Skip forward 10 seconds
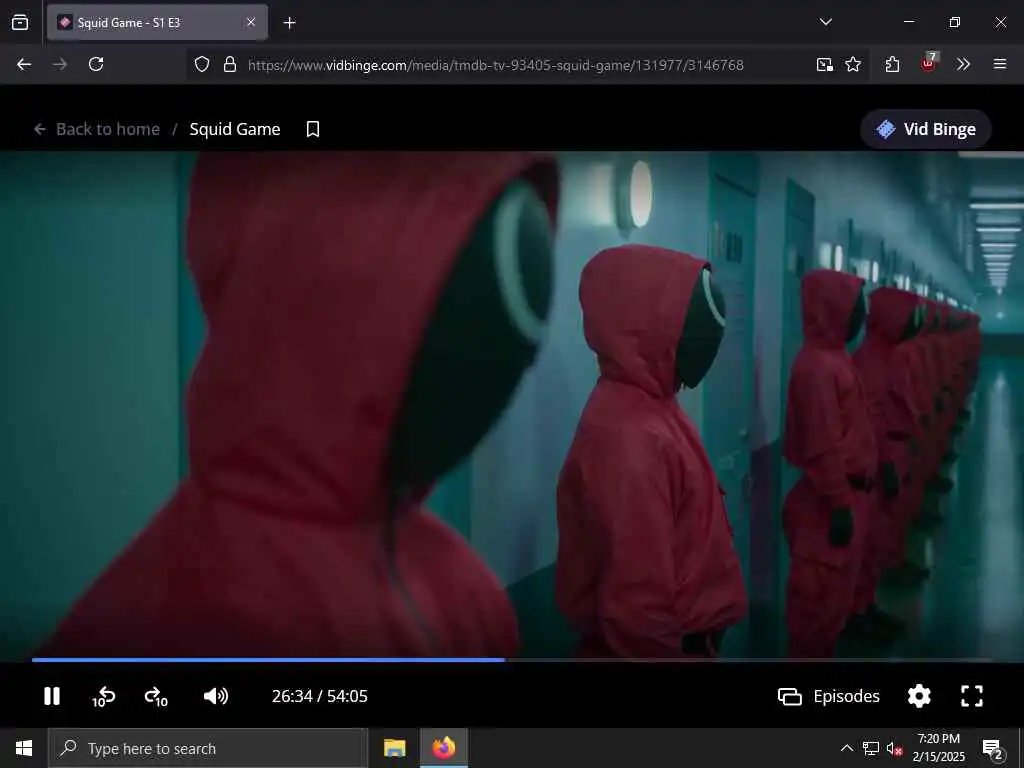 [156, 697]
